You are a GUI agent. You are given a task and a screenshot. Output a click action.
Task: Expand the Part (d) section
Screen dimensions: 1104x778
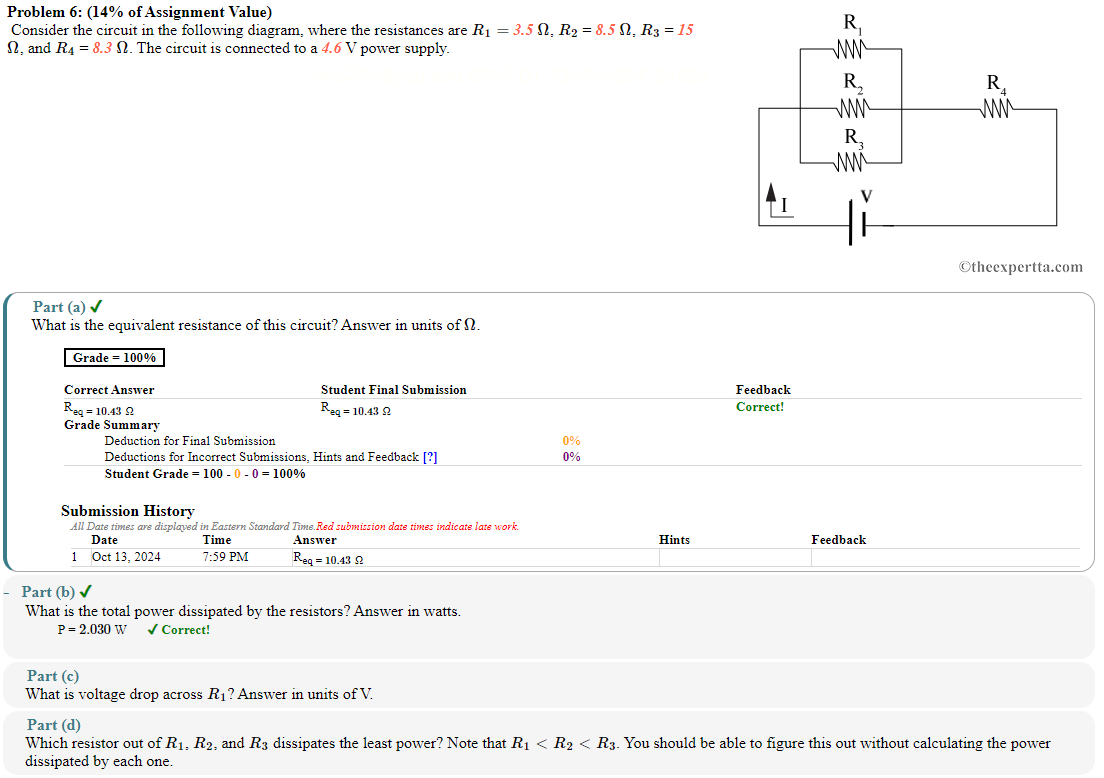click(x=52, y=724)
